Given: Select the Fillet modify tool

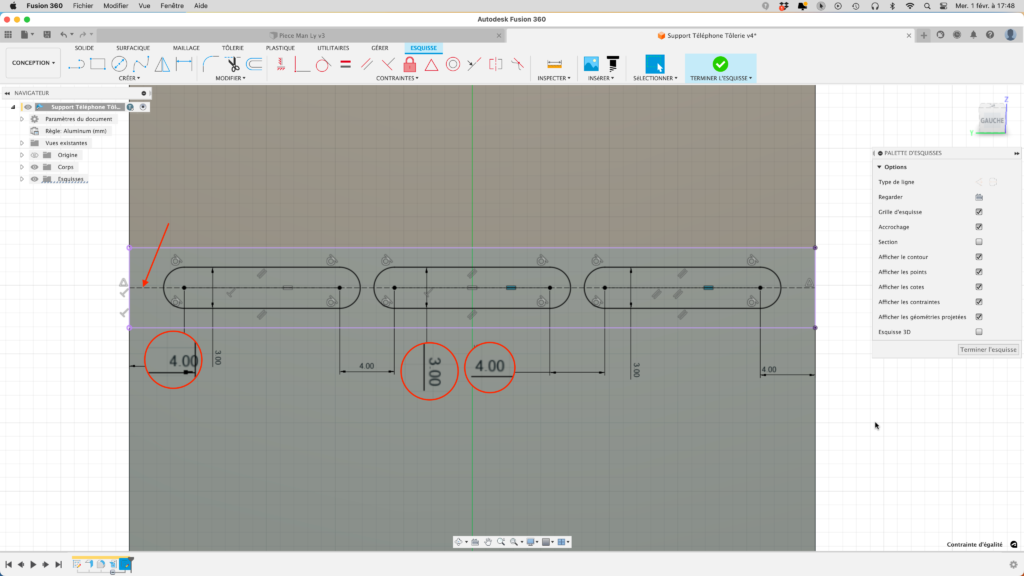Looking at the screenshot, I should tap(210, 64).
